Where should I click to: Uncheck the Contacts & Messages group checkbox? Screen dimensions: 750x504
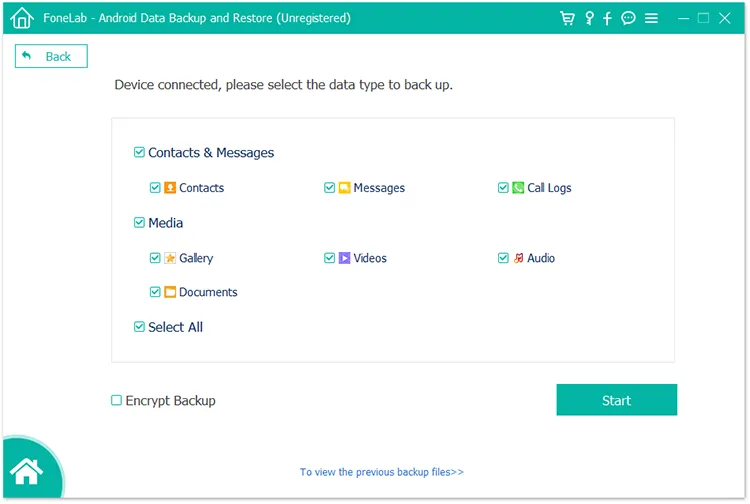139,152
